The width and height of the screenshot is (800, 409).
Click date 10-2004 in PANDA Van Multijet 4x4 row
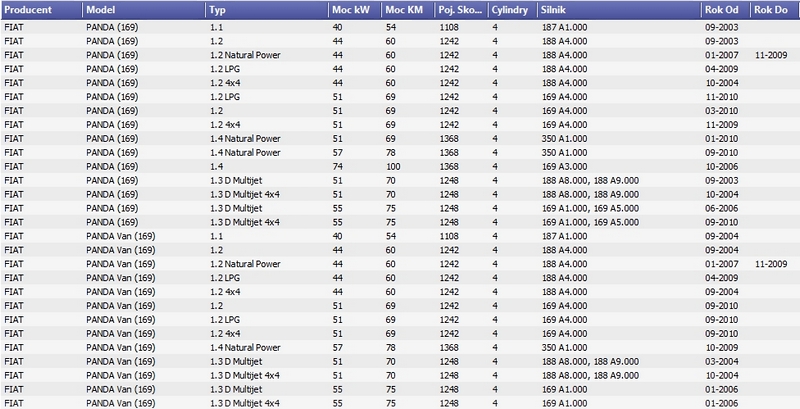click(x=721, y=376)
